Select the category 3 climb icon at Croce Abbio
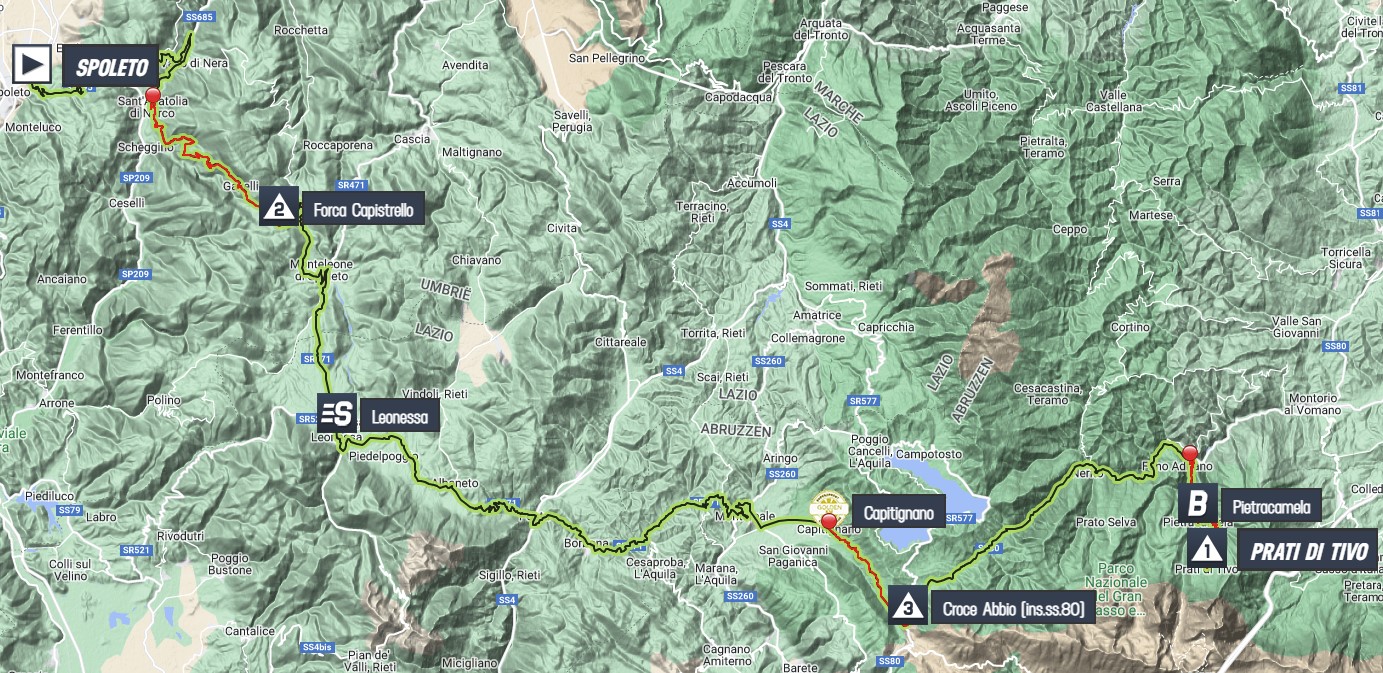Viewport: 1383px width, 673px height. click(x=907, y=606)
